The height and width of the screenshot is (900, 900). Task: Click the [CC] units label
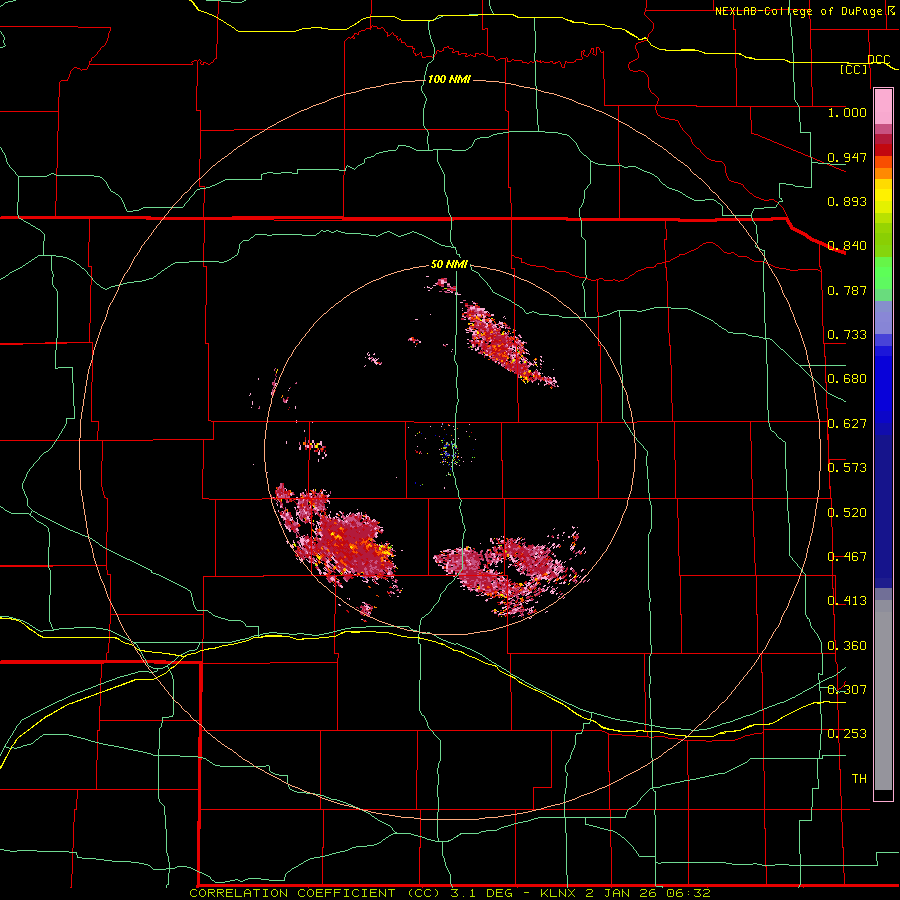tap(854, 69)
